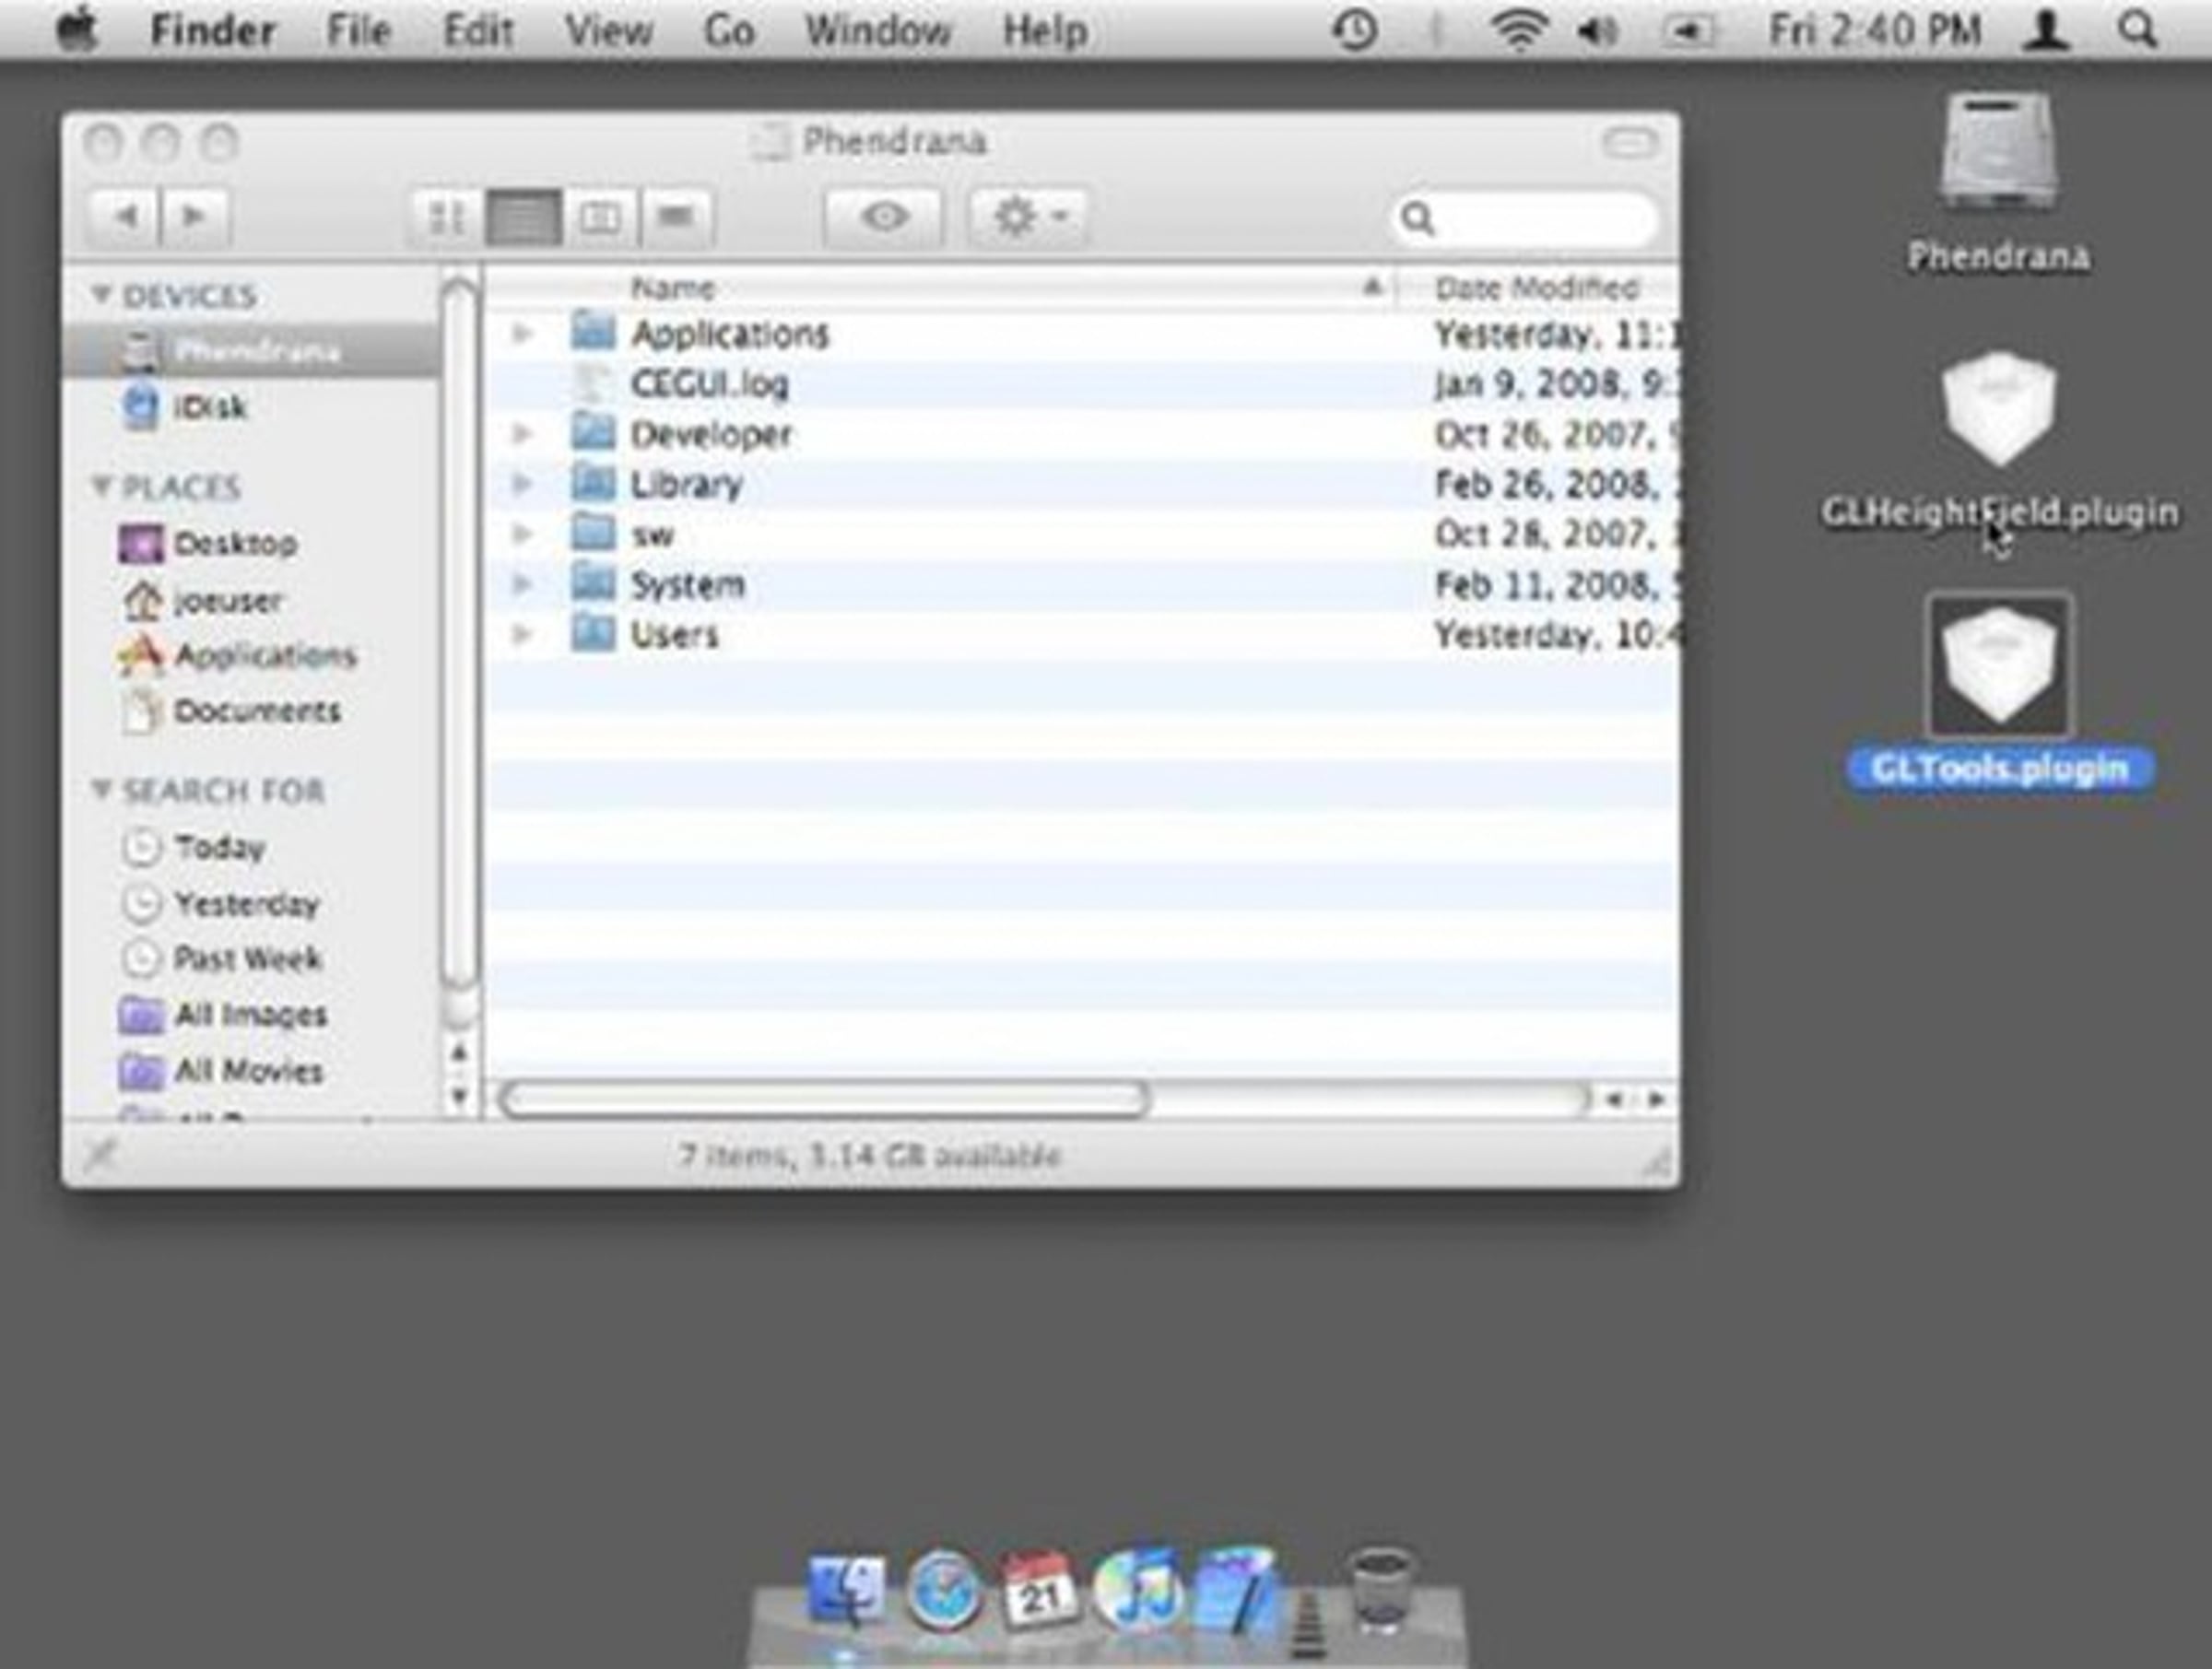Screen dimensions: 2212x1669
Task: Switch to column view
Action: pyautogui.click(x=600, y=217)
